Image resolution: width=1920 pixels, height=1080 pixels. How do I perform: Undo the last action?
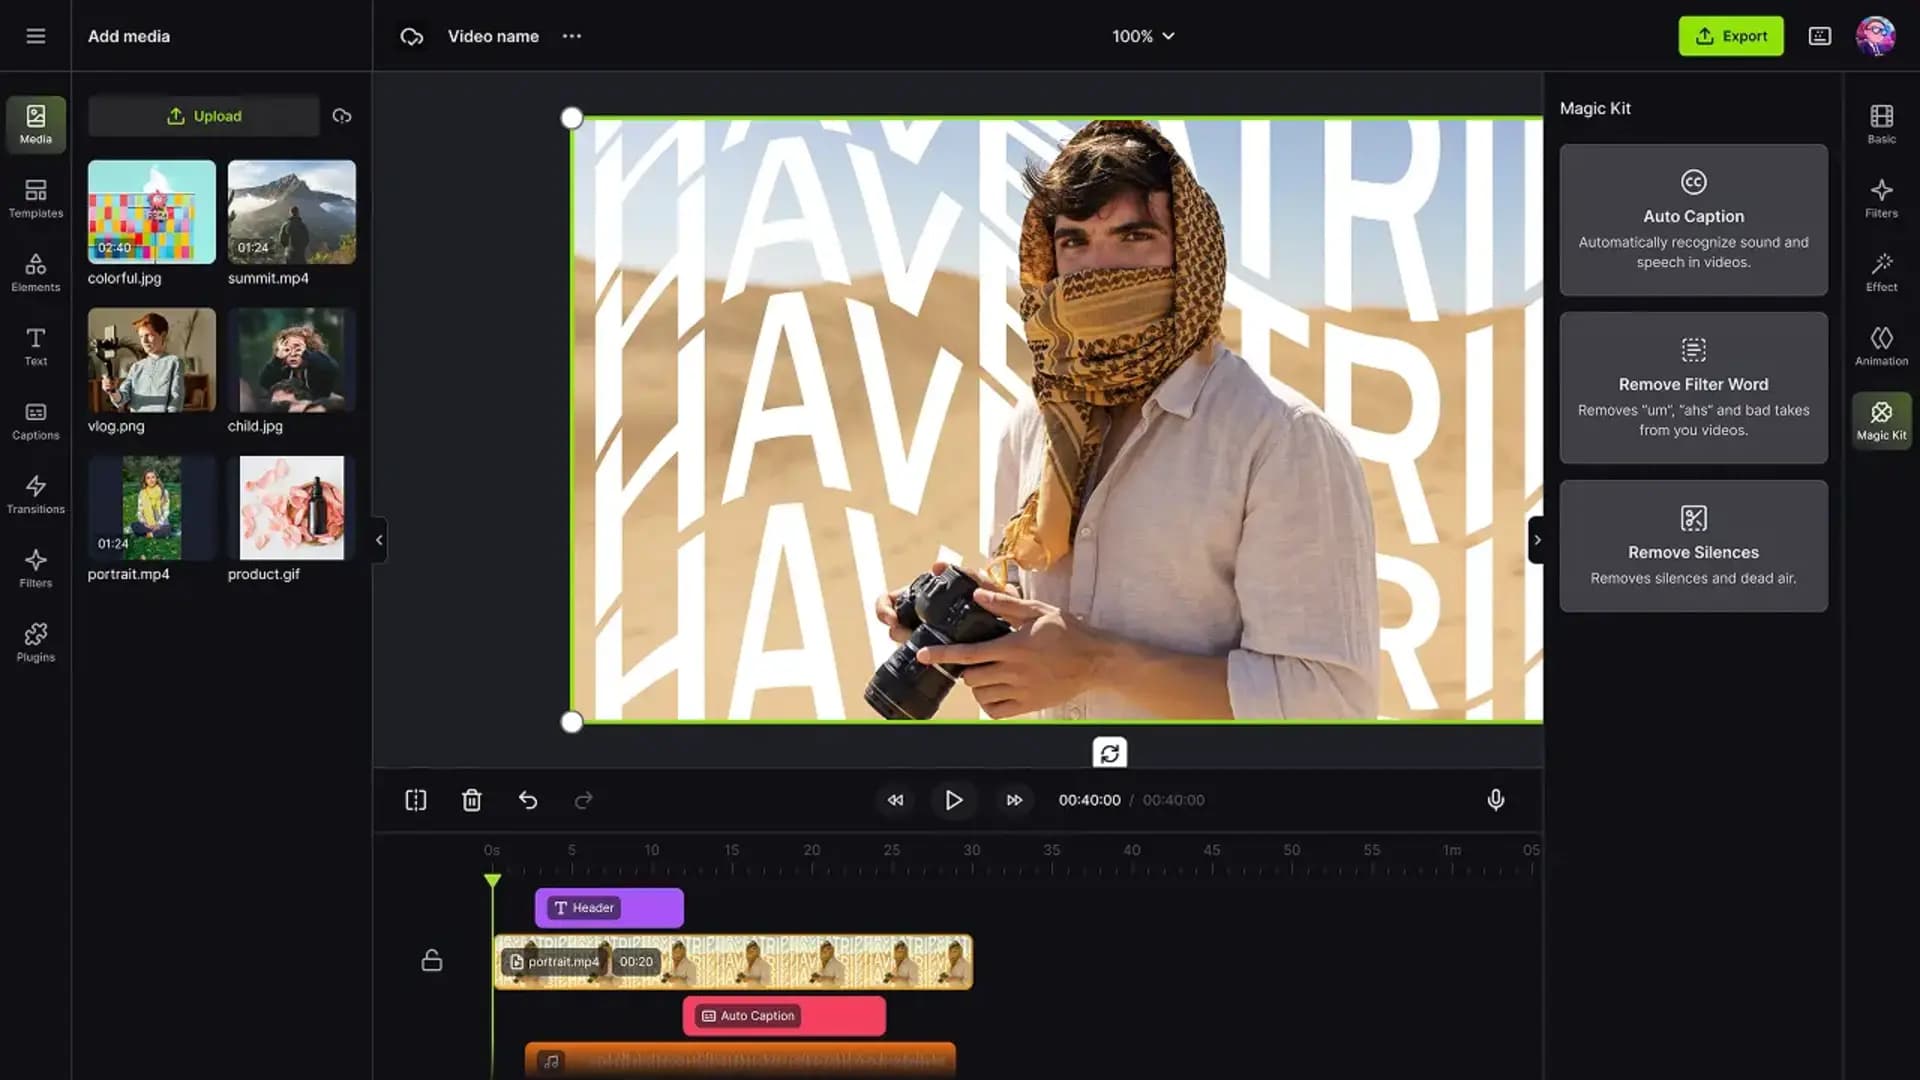pos(528,800)
